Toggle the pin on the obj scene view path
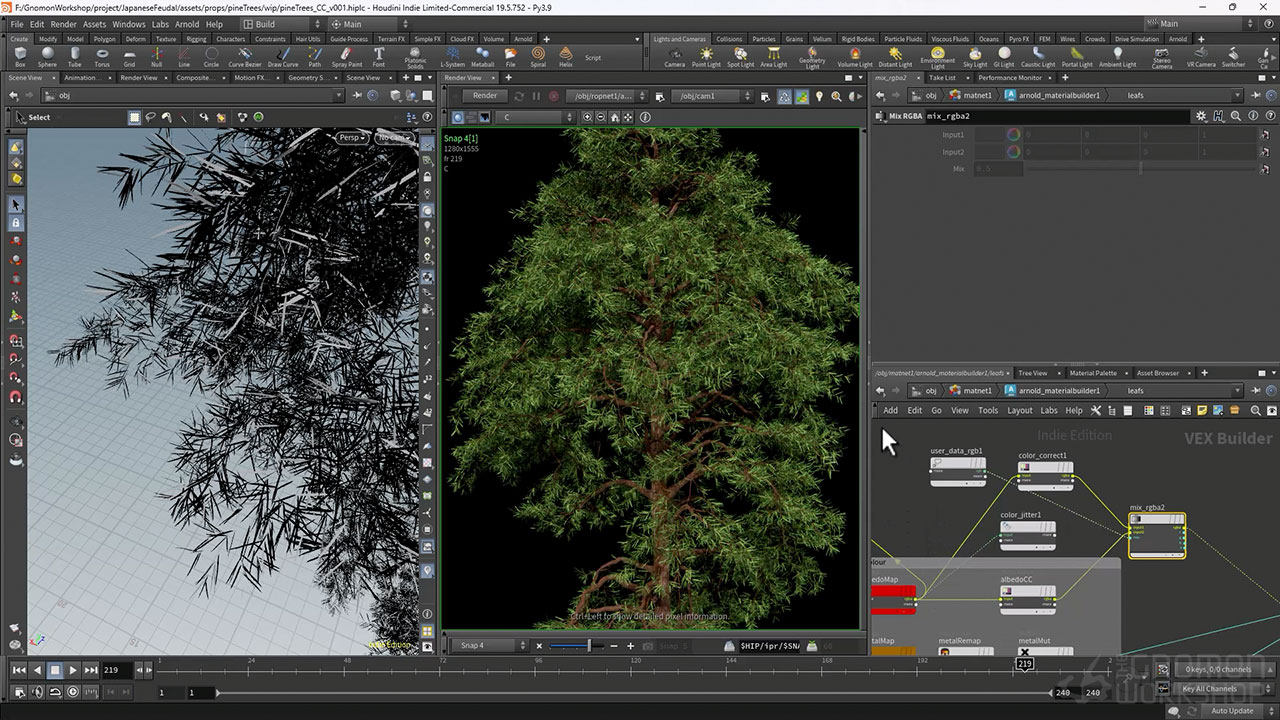1280x720 pixels. click(x=359, y=96)
